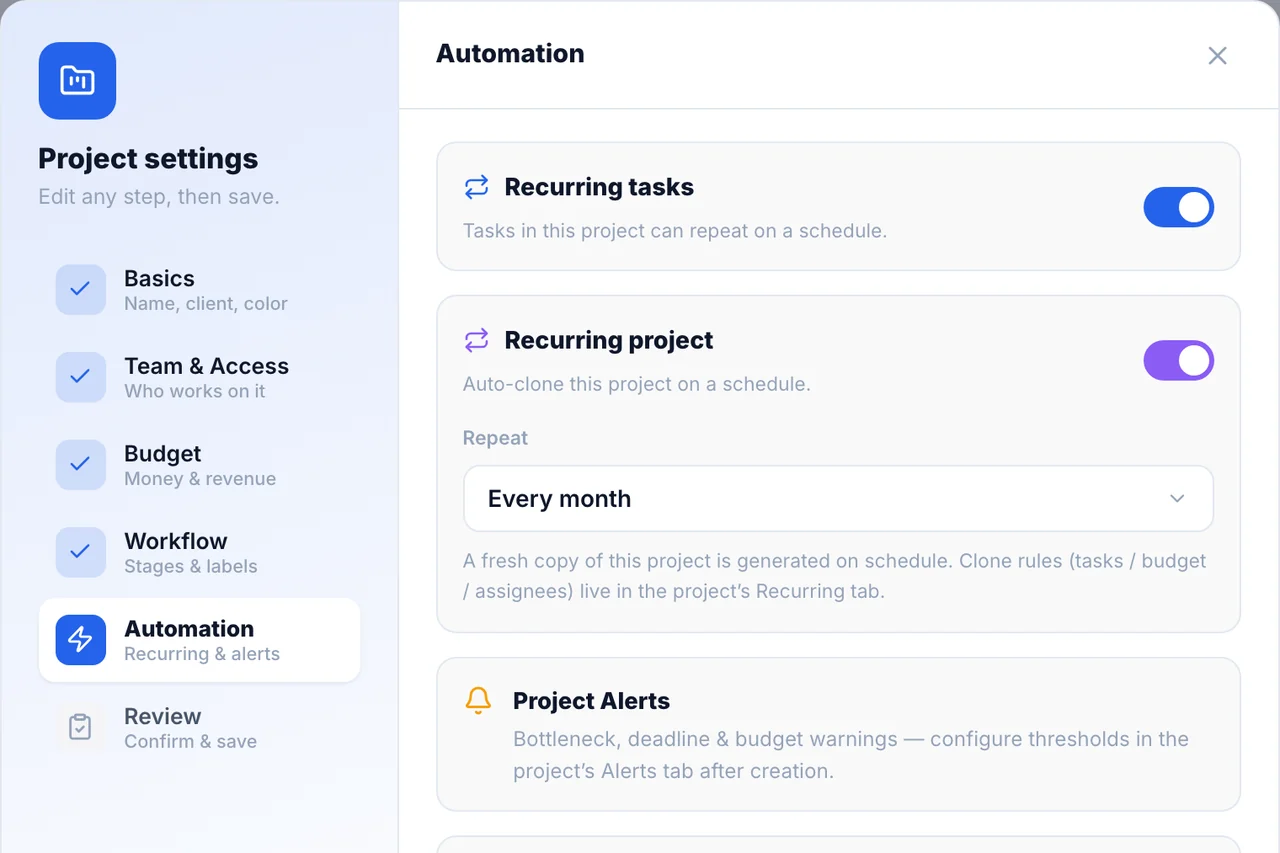Click 'Auto-clone this project on a schedule.' text

637,384
